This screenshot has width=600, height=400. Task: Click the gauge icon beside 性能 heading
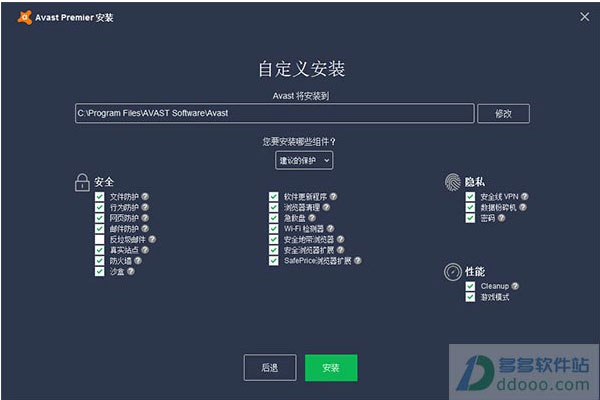tap(453, 272)
